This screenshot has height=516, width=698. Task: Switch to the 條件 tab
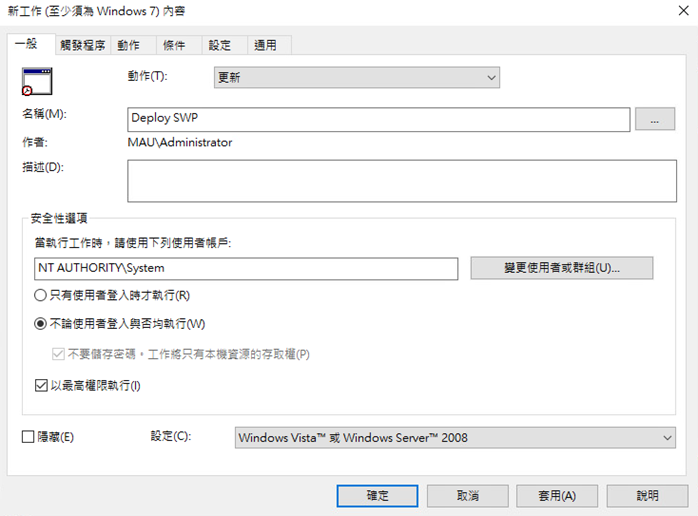point(174,45)
